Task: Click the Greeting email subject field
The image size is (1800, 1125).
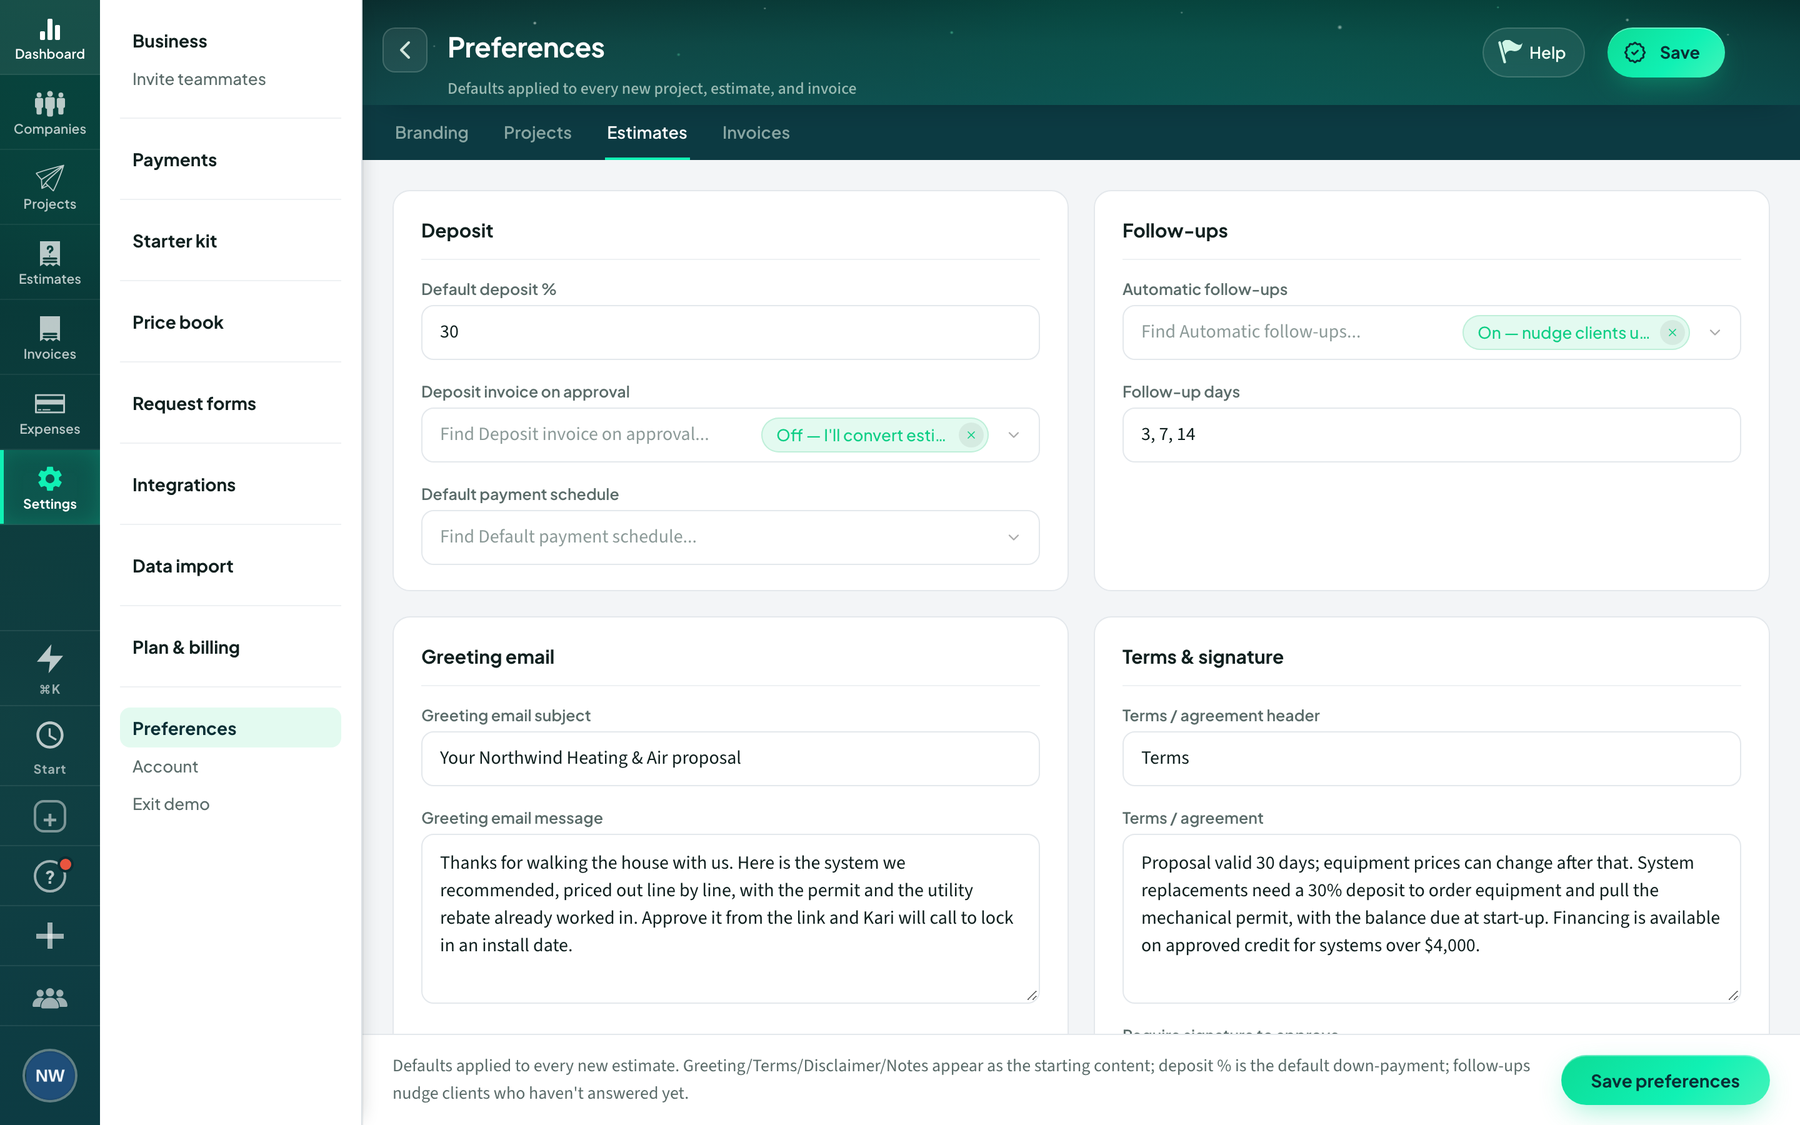Action: click(730, 758)
